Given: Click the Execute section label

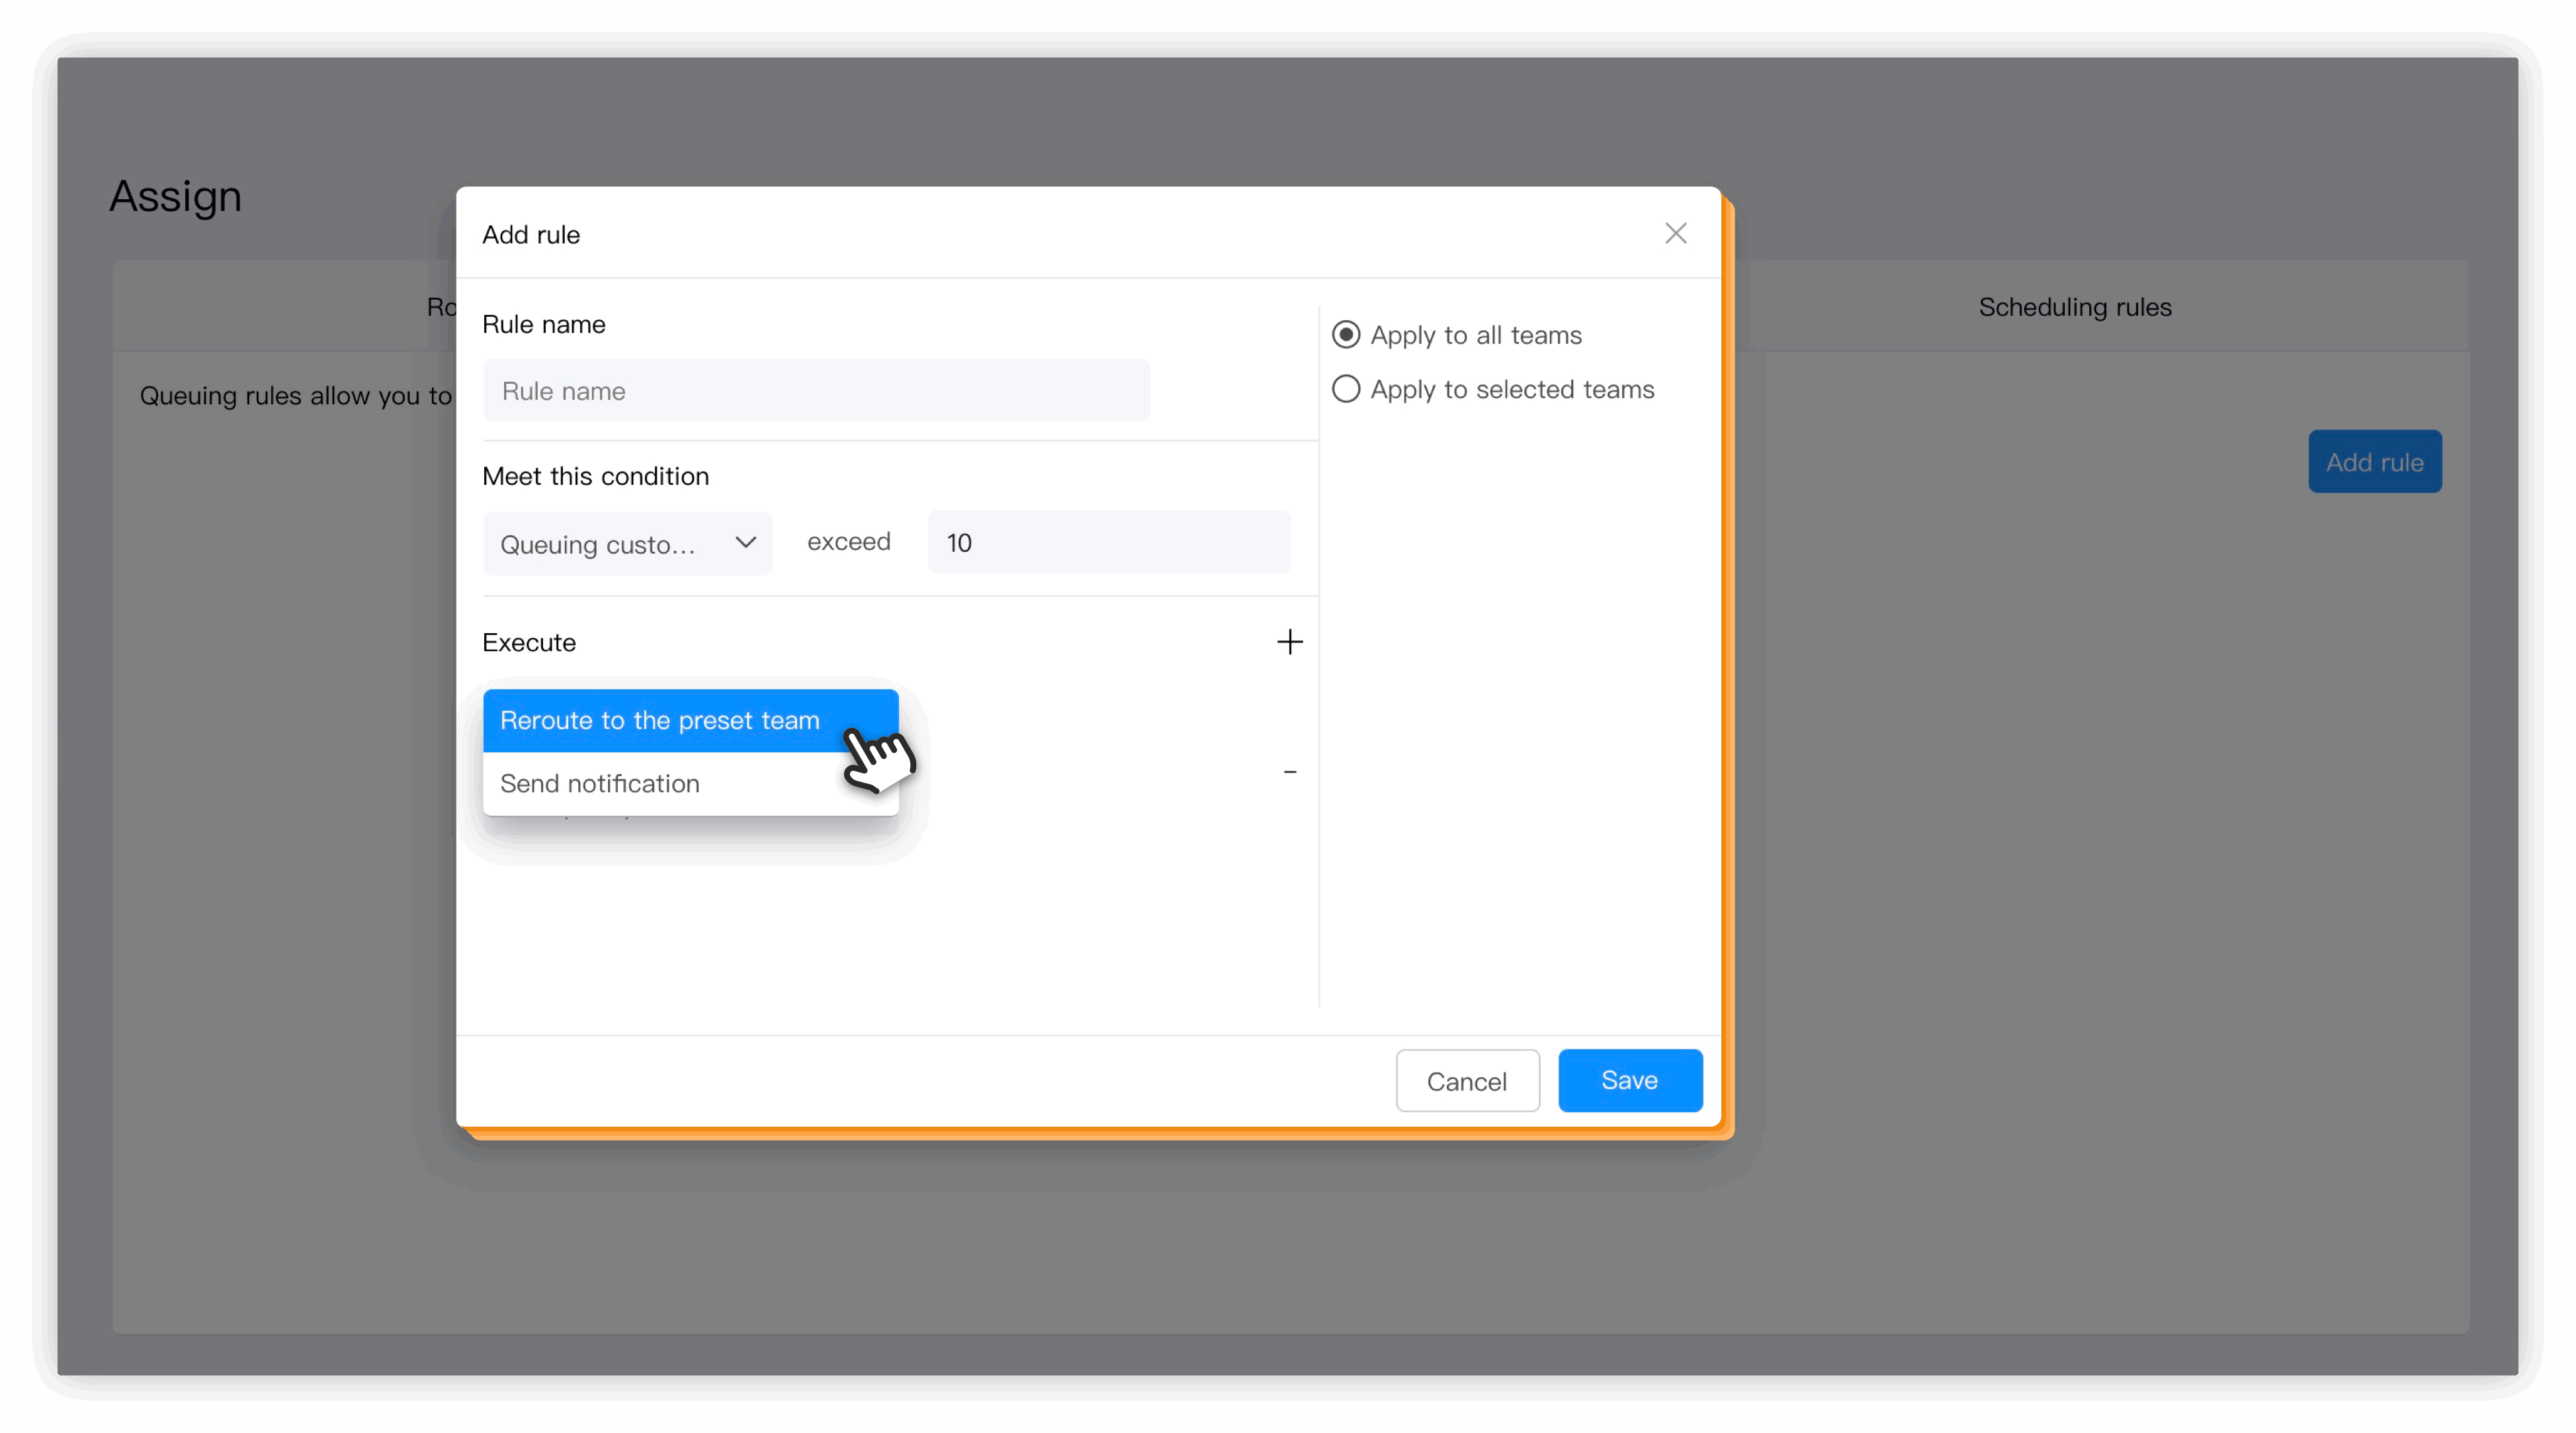Looking at the screenshot, I should 529,643.
